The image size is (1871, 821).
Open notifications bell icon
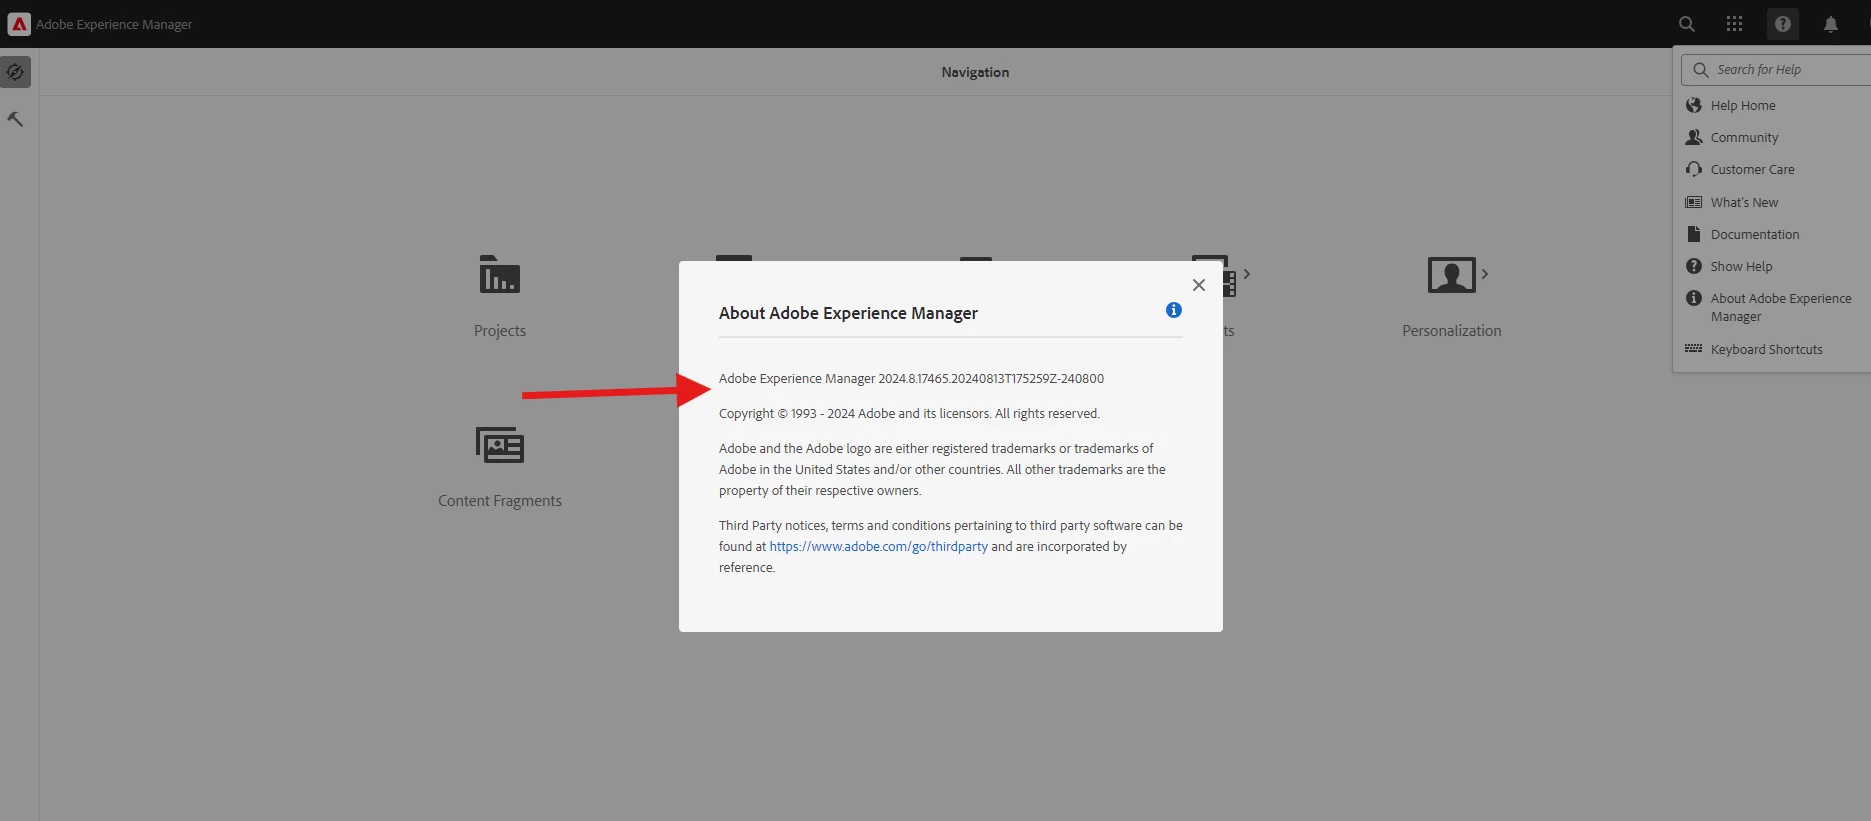point(1831,24)
